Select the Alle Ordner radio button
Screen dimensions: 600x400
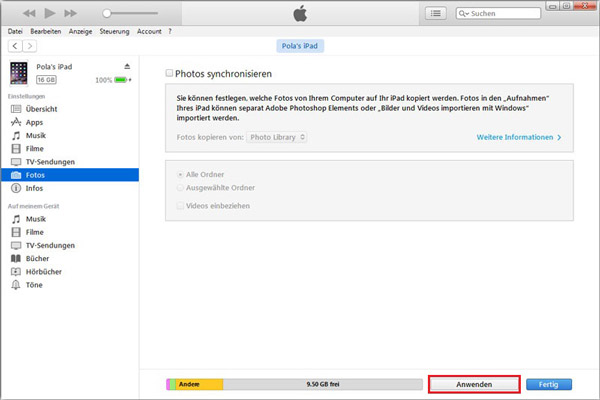pos(180,172)
